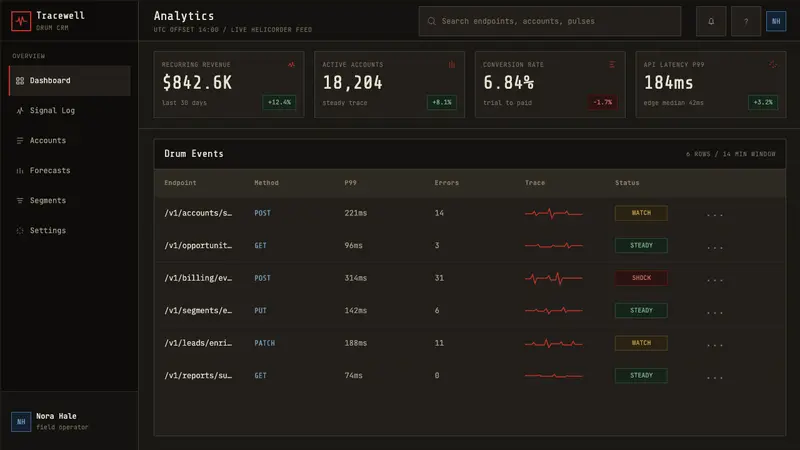Open row menu for /v1/opportunit endpoint
Image resolution: width=800 pixels, height=450 pixels.
pos(714,247)
